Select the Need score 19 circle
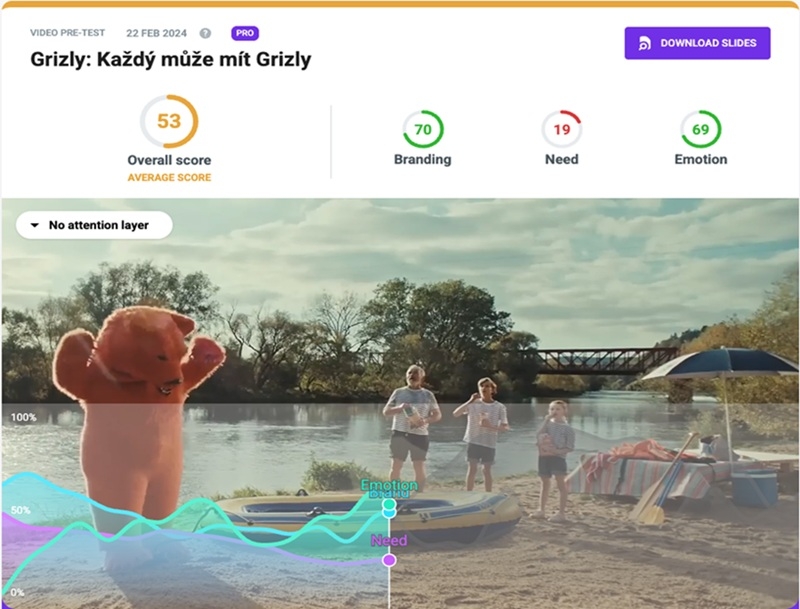 click(562, 130)
